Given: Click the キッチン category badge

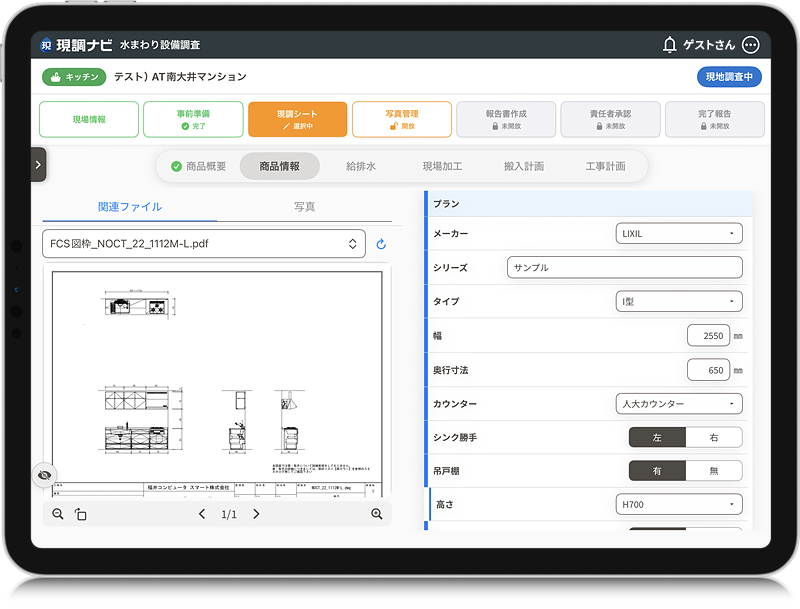Looking at the screenshot, I should tap(74, 77).
